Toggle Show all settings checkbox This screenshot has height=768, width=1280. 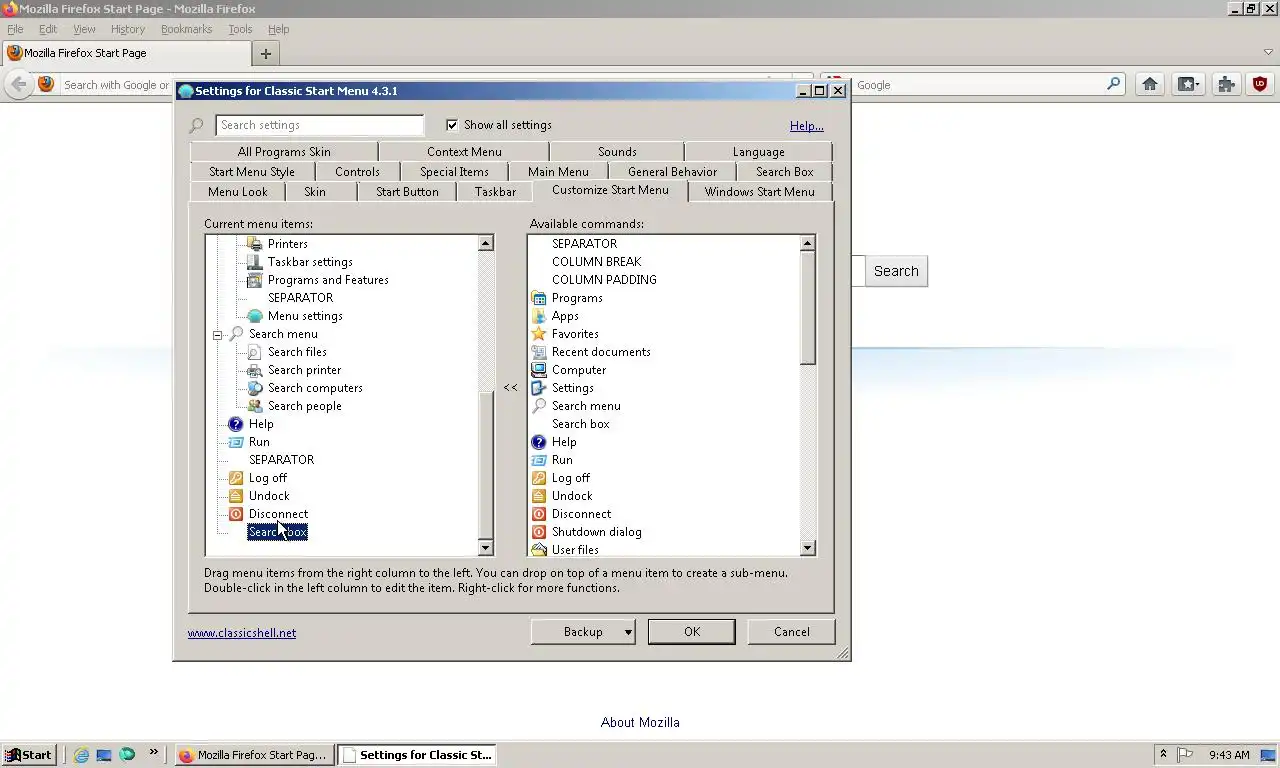(x=452, y=125)
